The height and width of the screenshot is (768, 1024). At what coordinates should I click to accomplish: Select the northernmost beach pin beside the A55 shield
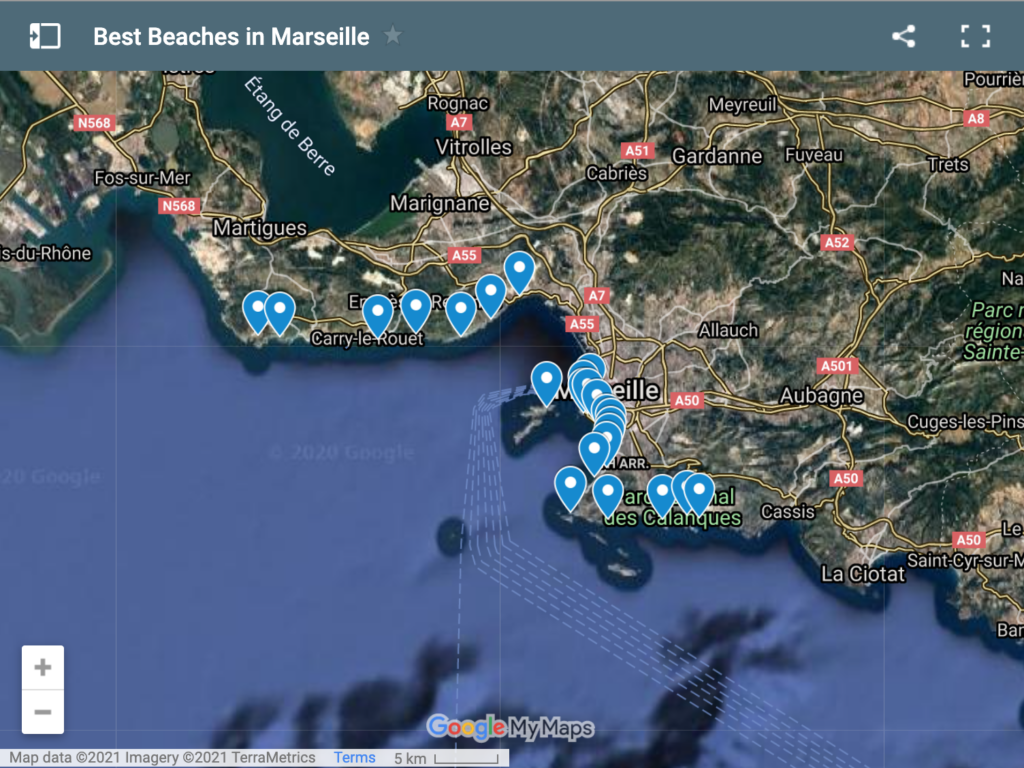click(519, 272)
